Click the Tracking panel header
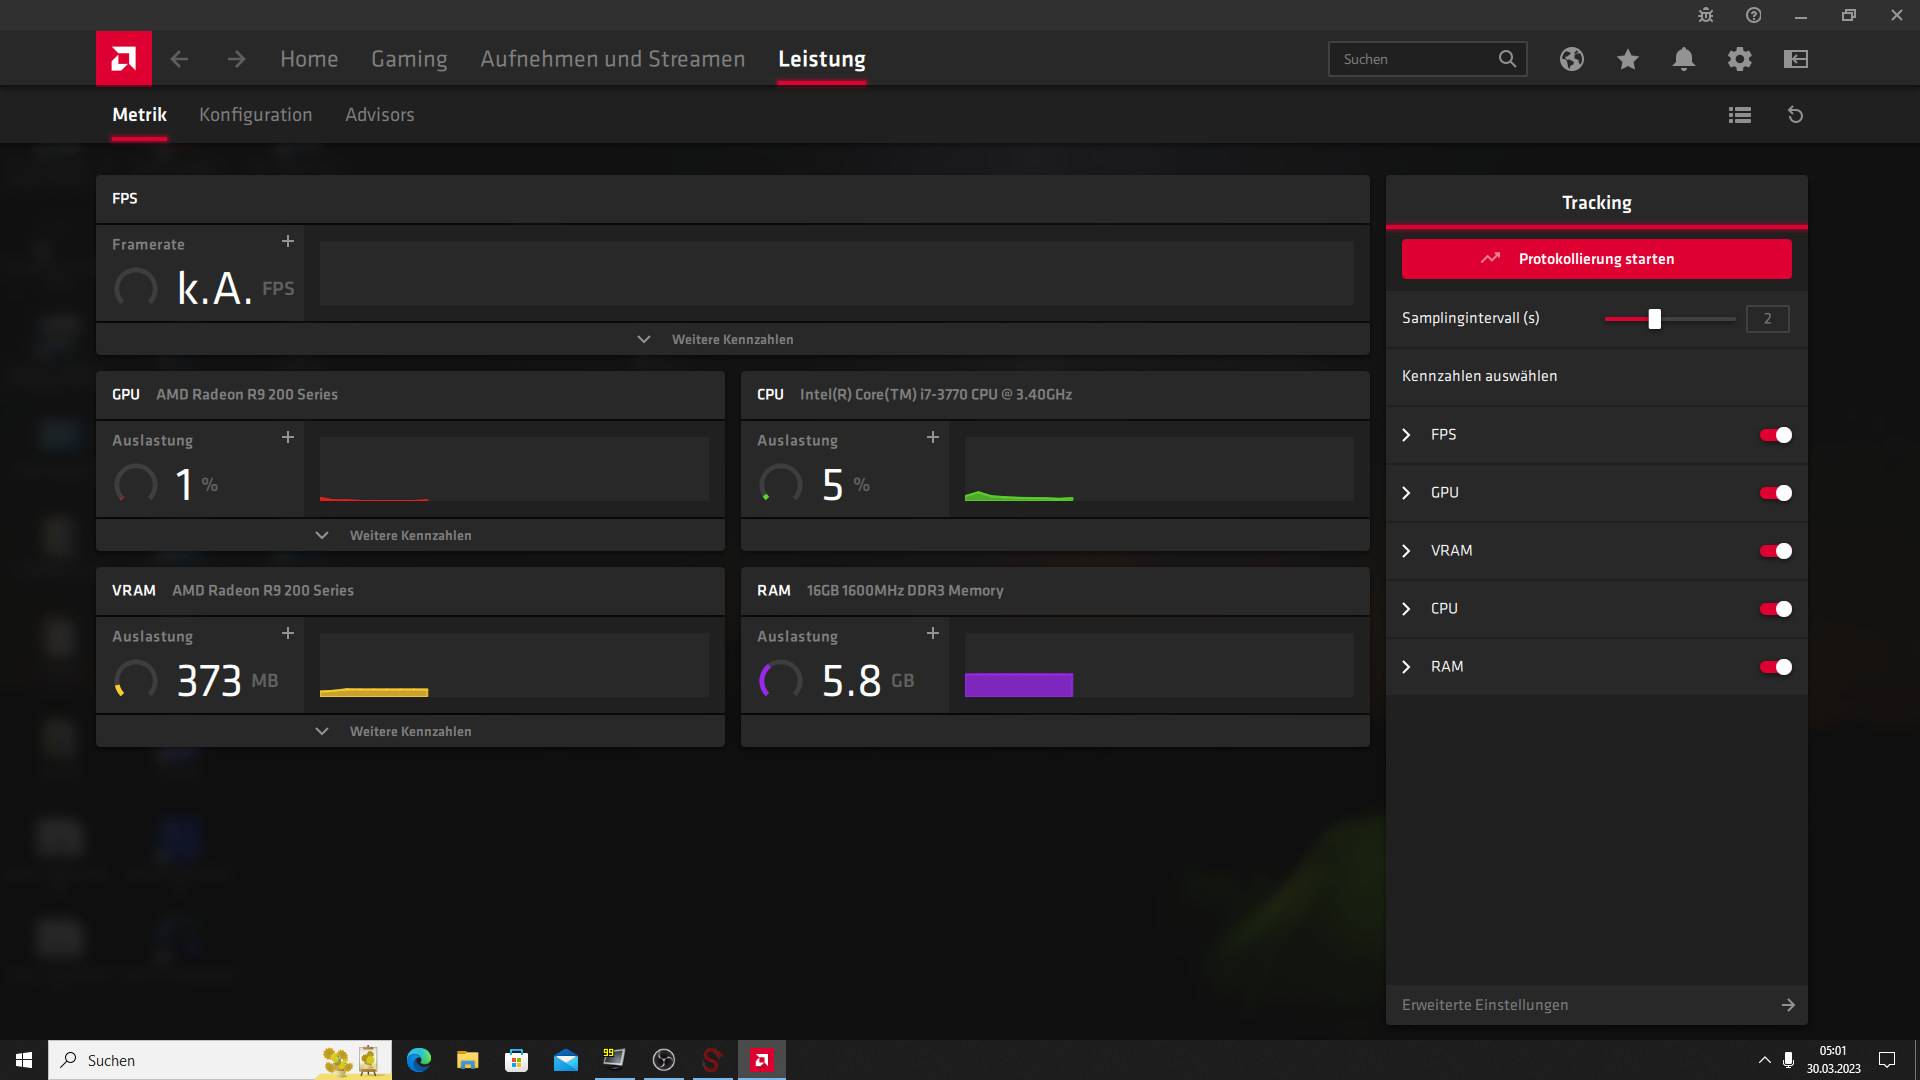The width and height of the screenshot is (1920, 1080). (x=1597, y=203)
